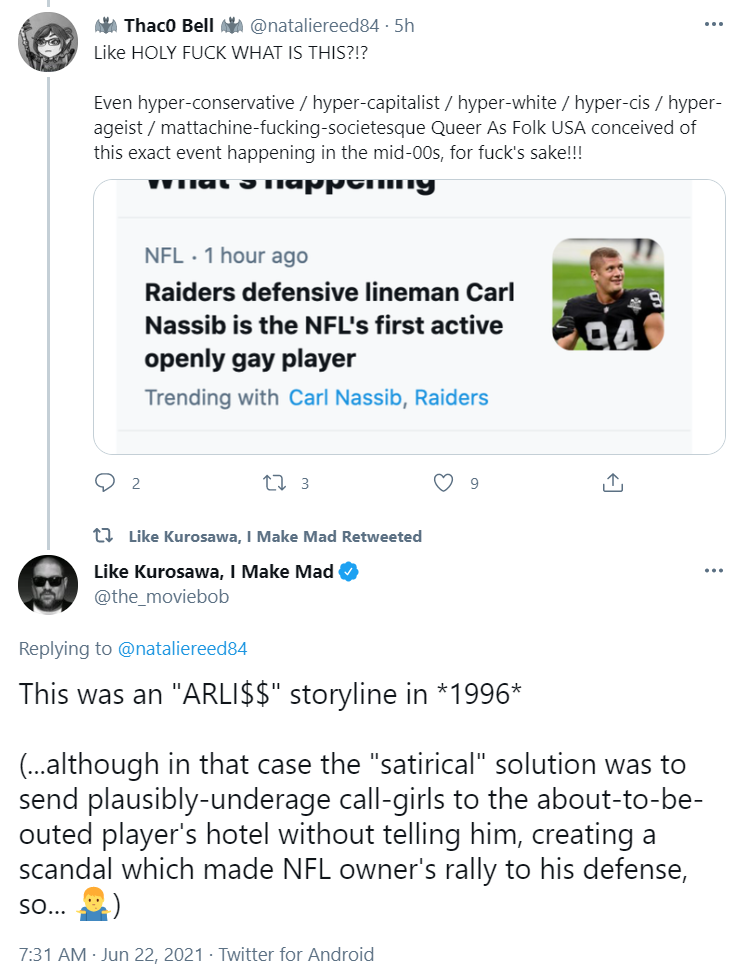Like the Thac0 Bell tweet

point(443,483)
